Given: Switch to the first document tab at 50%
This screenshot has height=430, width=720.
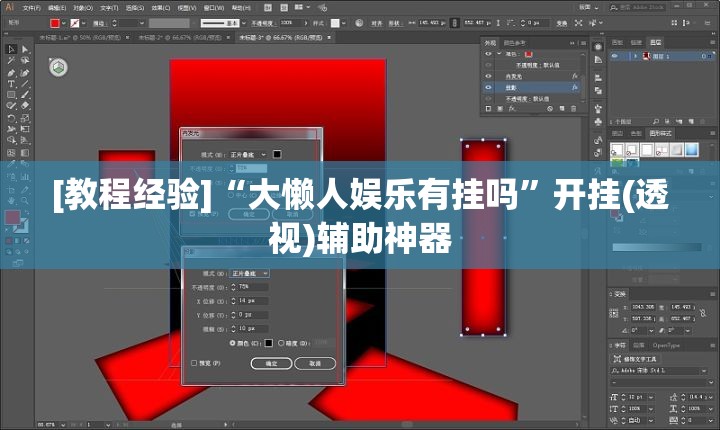Looking at the screenshot, I should pos(81,38).
